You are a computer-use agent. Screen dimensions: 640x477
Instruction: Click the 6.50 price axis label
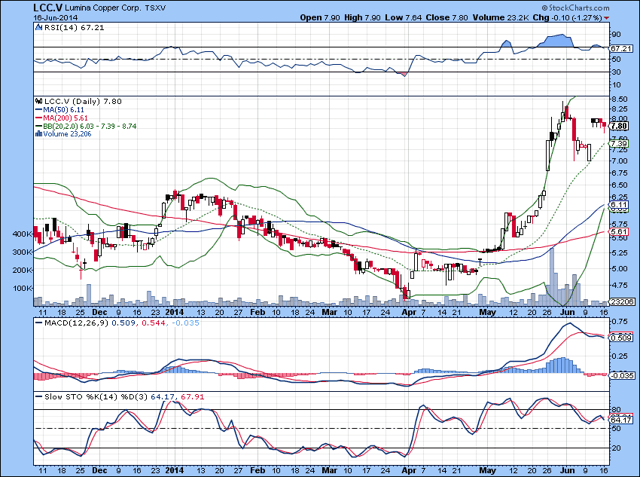pyautogui.click(x=620, y=185)
